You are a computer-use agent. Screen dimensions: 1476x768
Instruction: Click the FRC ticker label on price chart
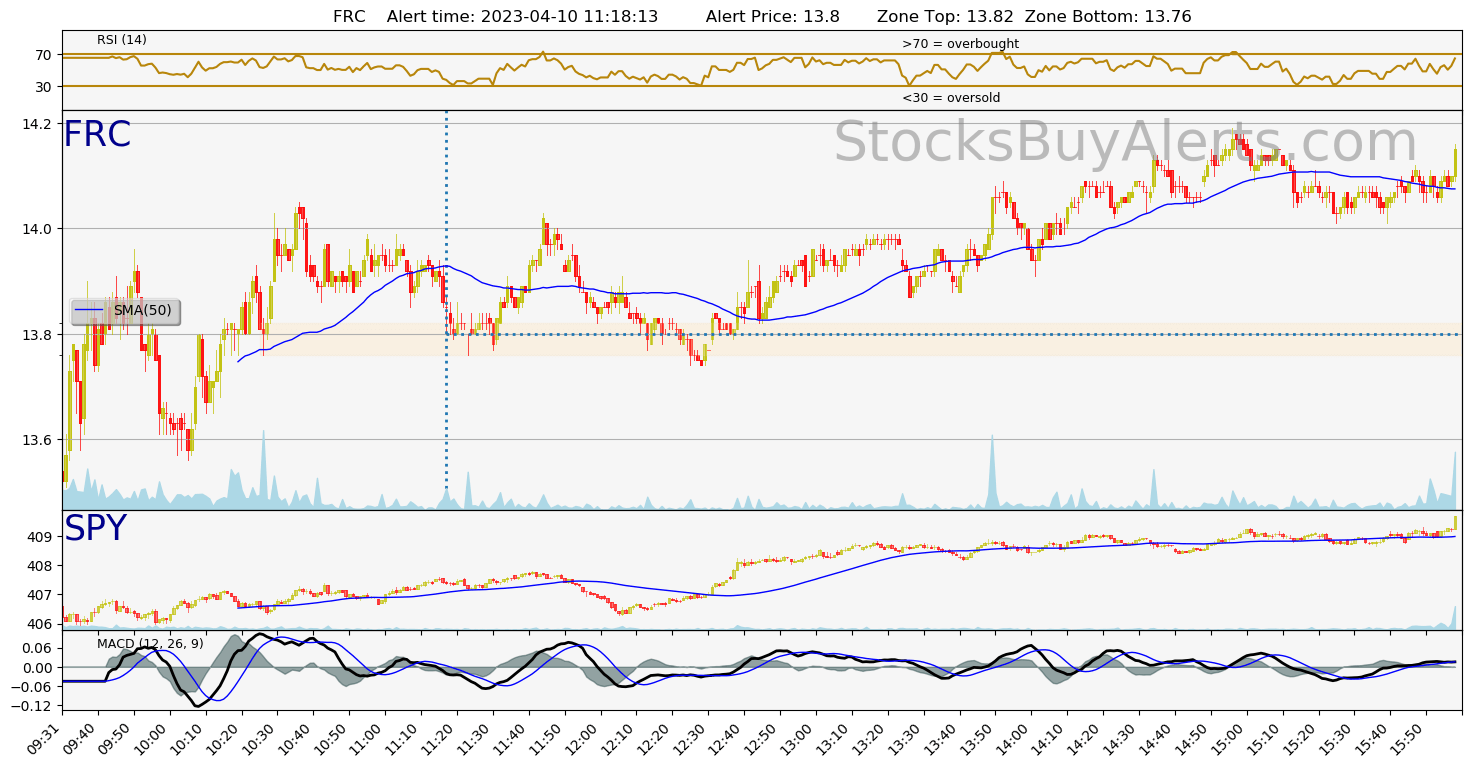97,135
